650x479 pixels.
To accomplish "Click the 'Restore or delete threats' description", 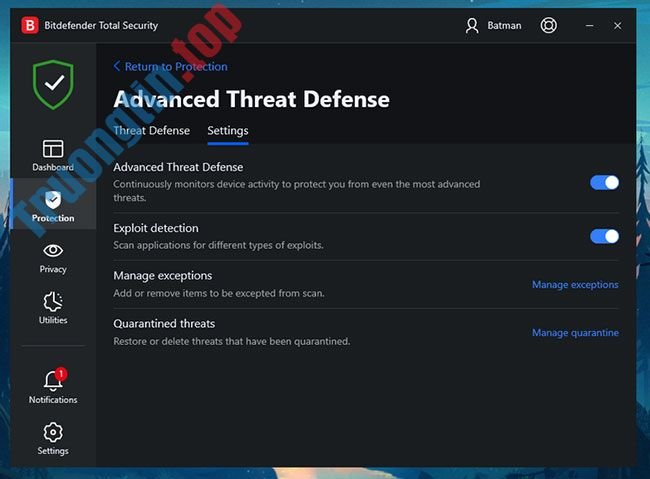I will pos(232,341).
